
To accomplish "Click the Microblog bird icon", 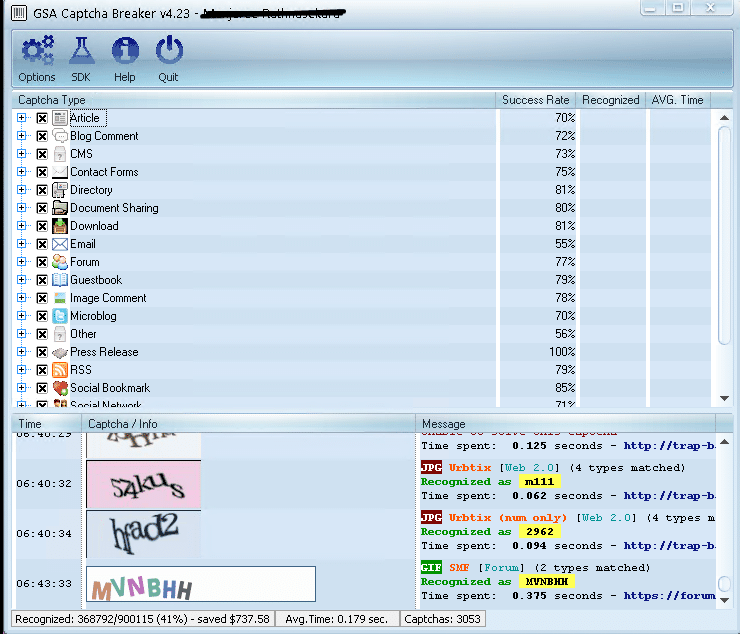I will pyautogui.click(x=60, y=316).
